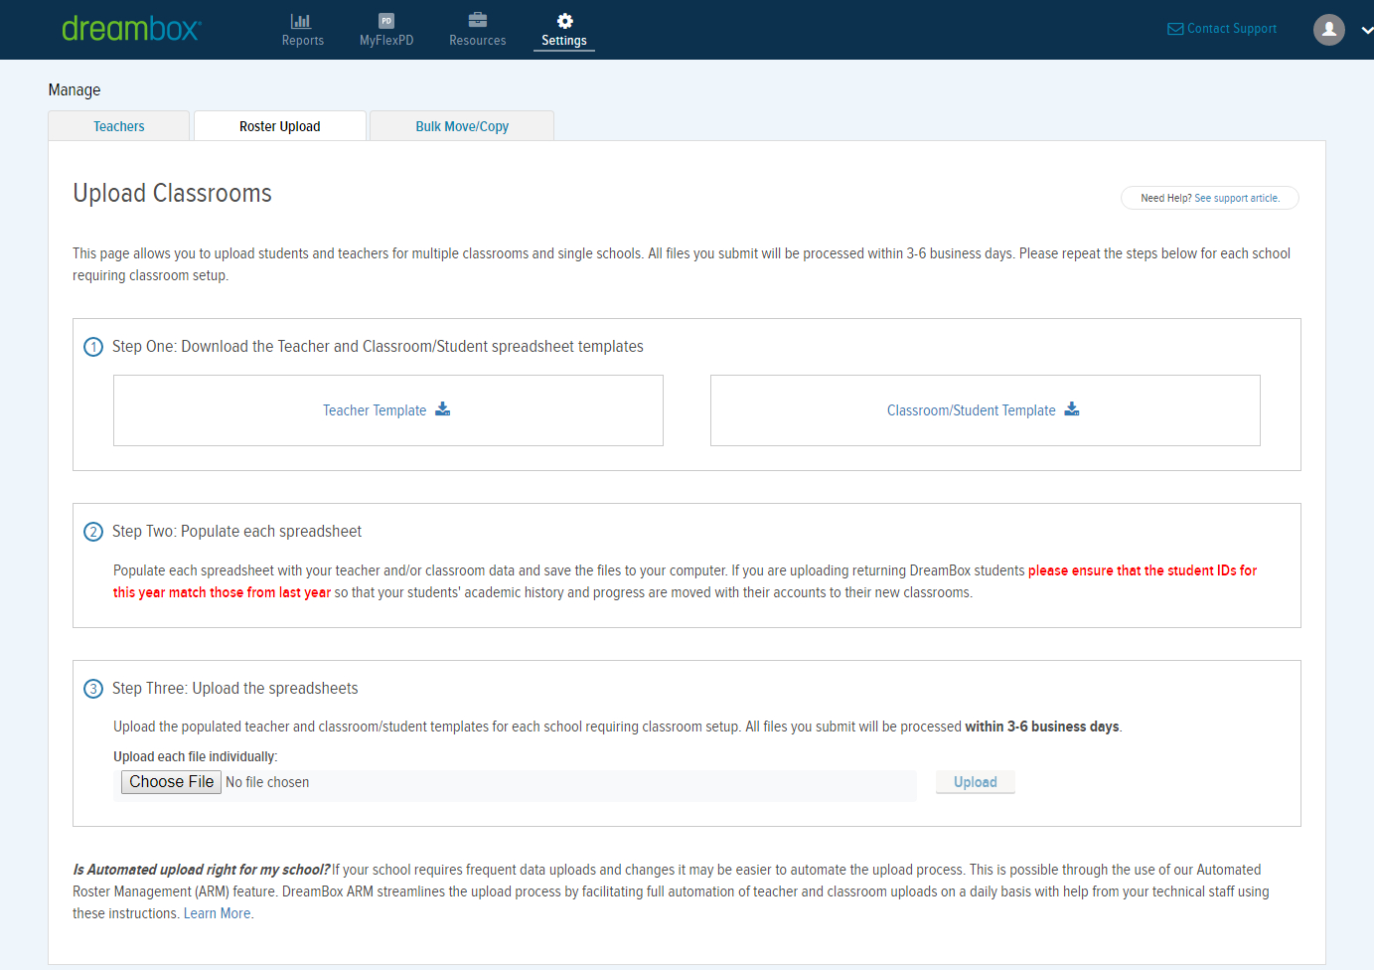Click the Choose File button
Screen dimensions: 1374x970
tap(171, 782)
